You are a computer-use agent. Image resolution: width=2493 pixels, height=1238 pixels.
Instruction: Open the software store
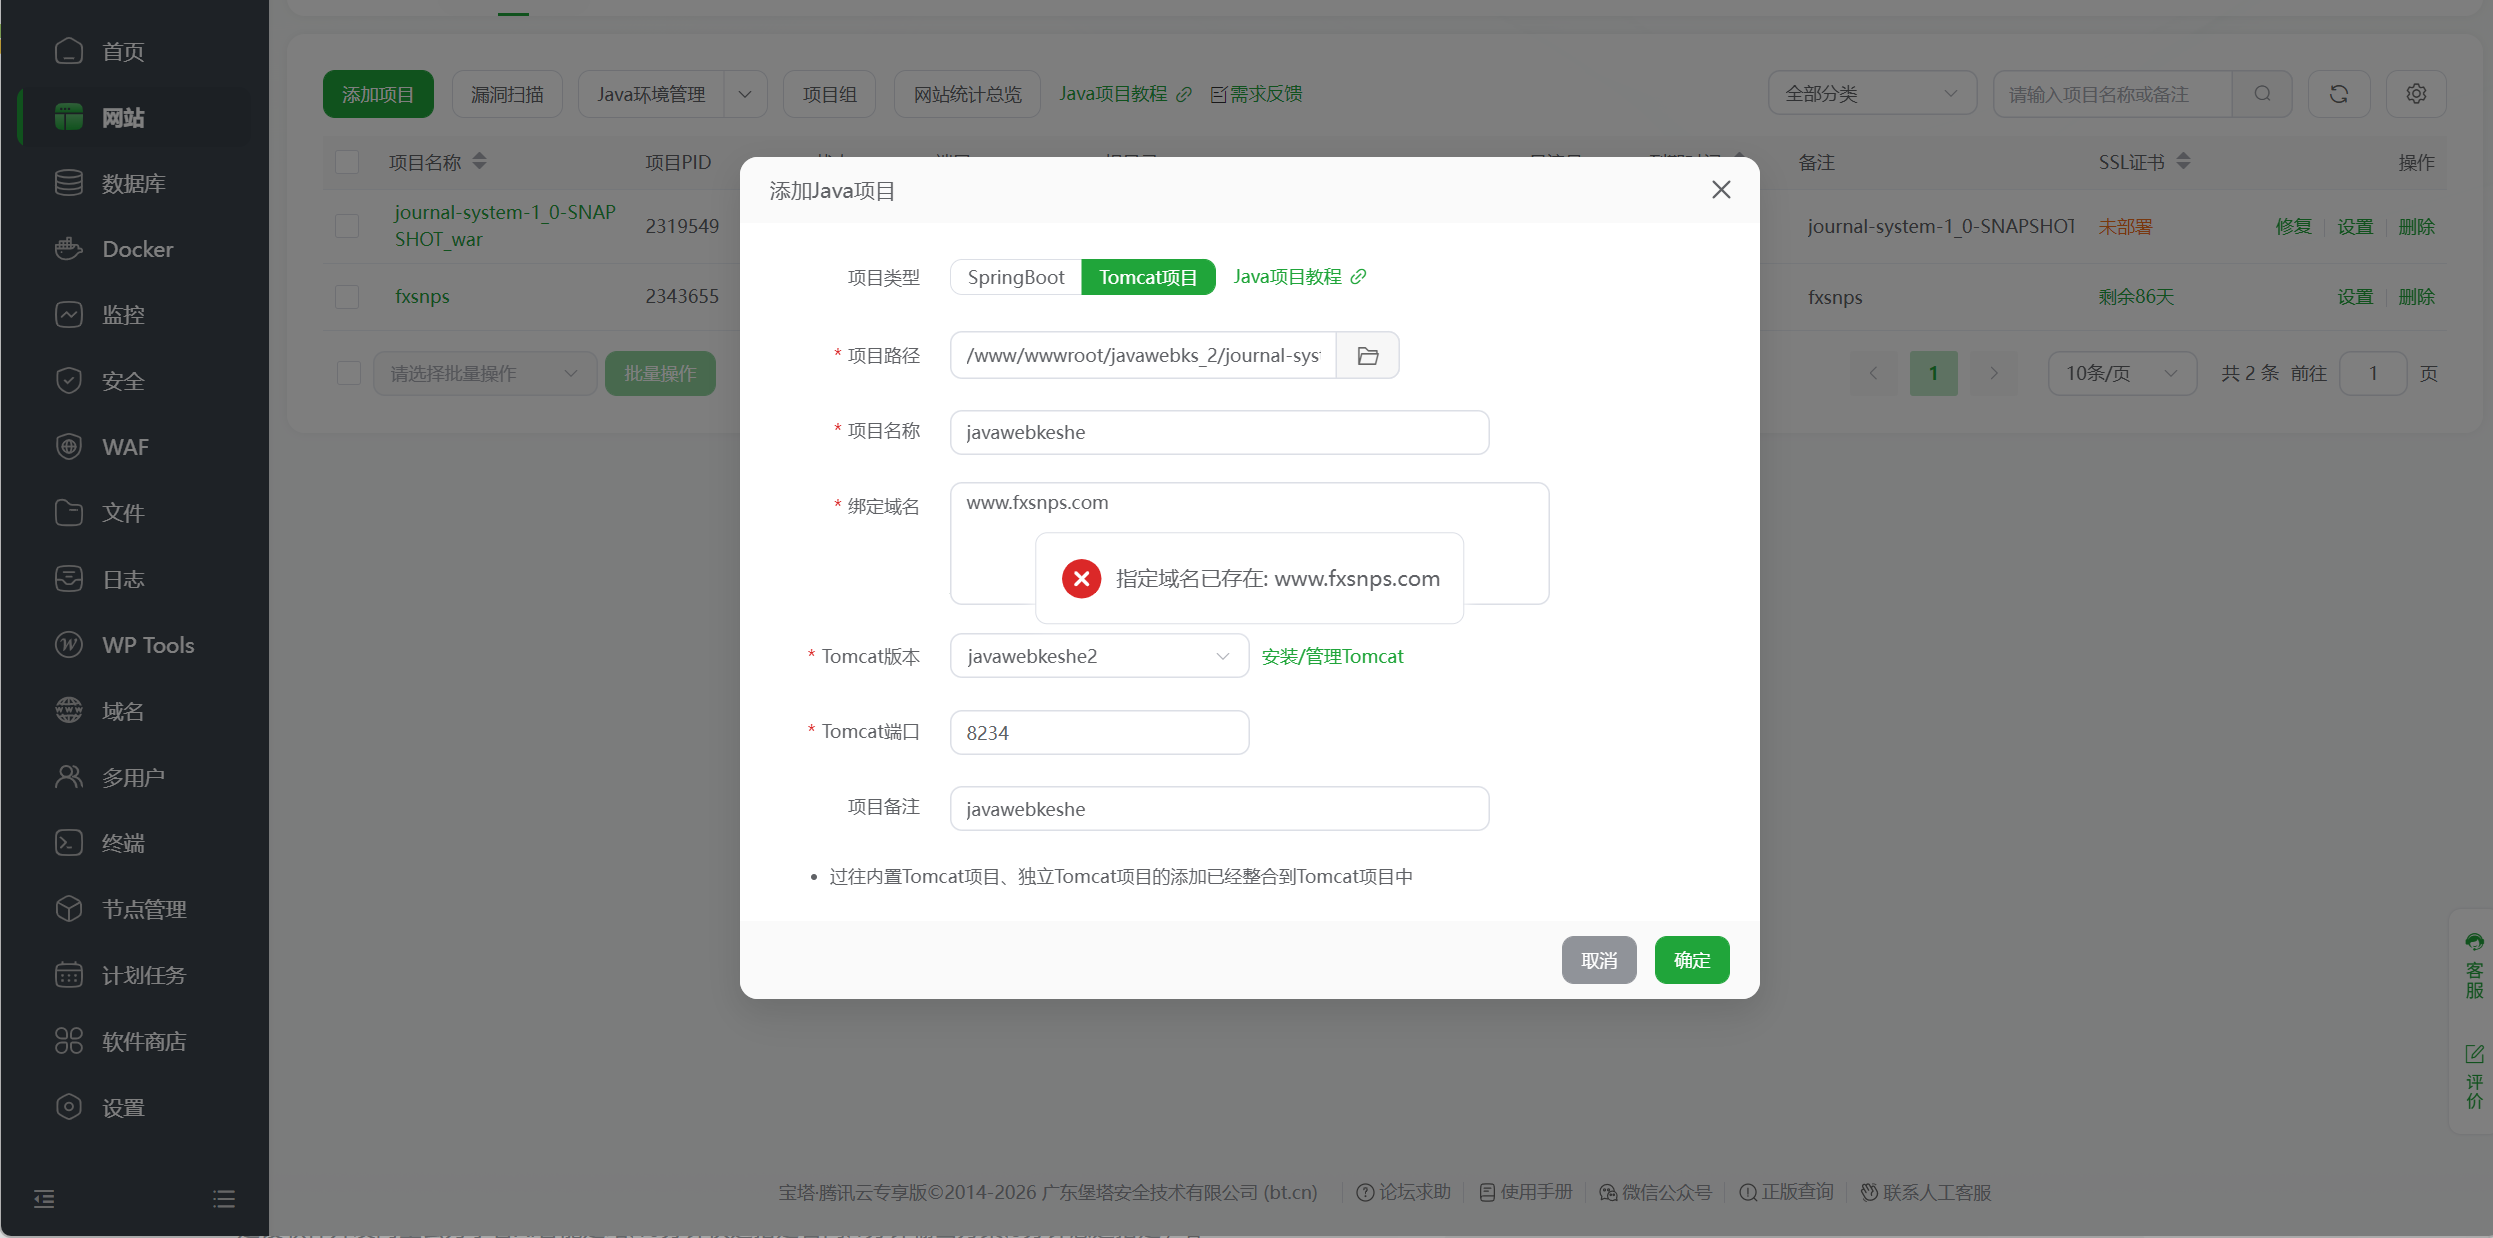click(143, 1041)
